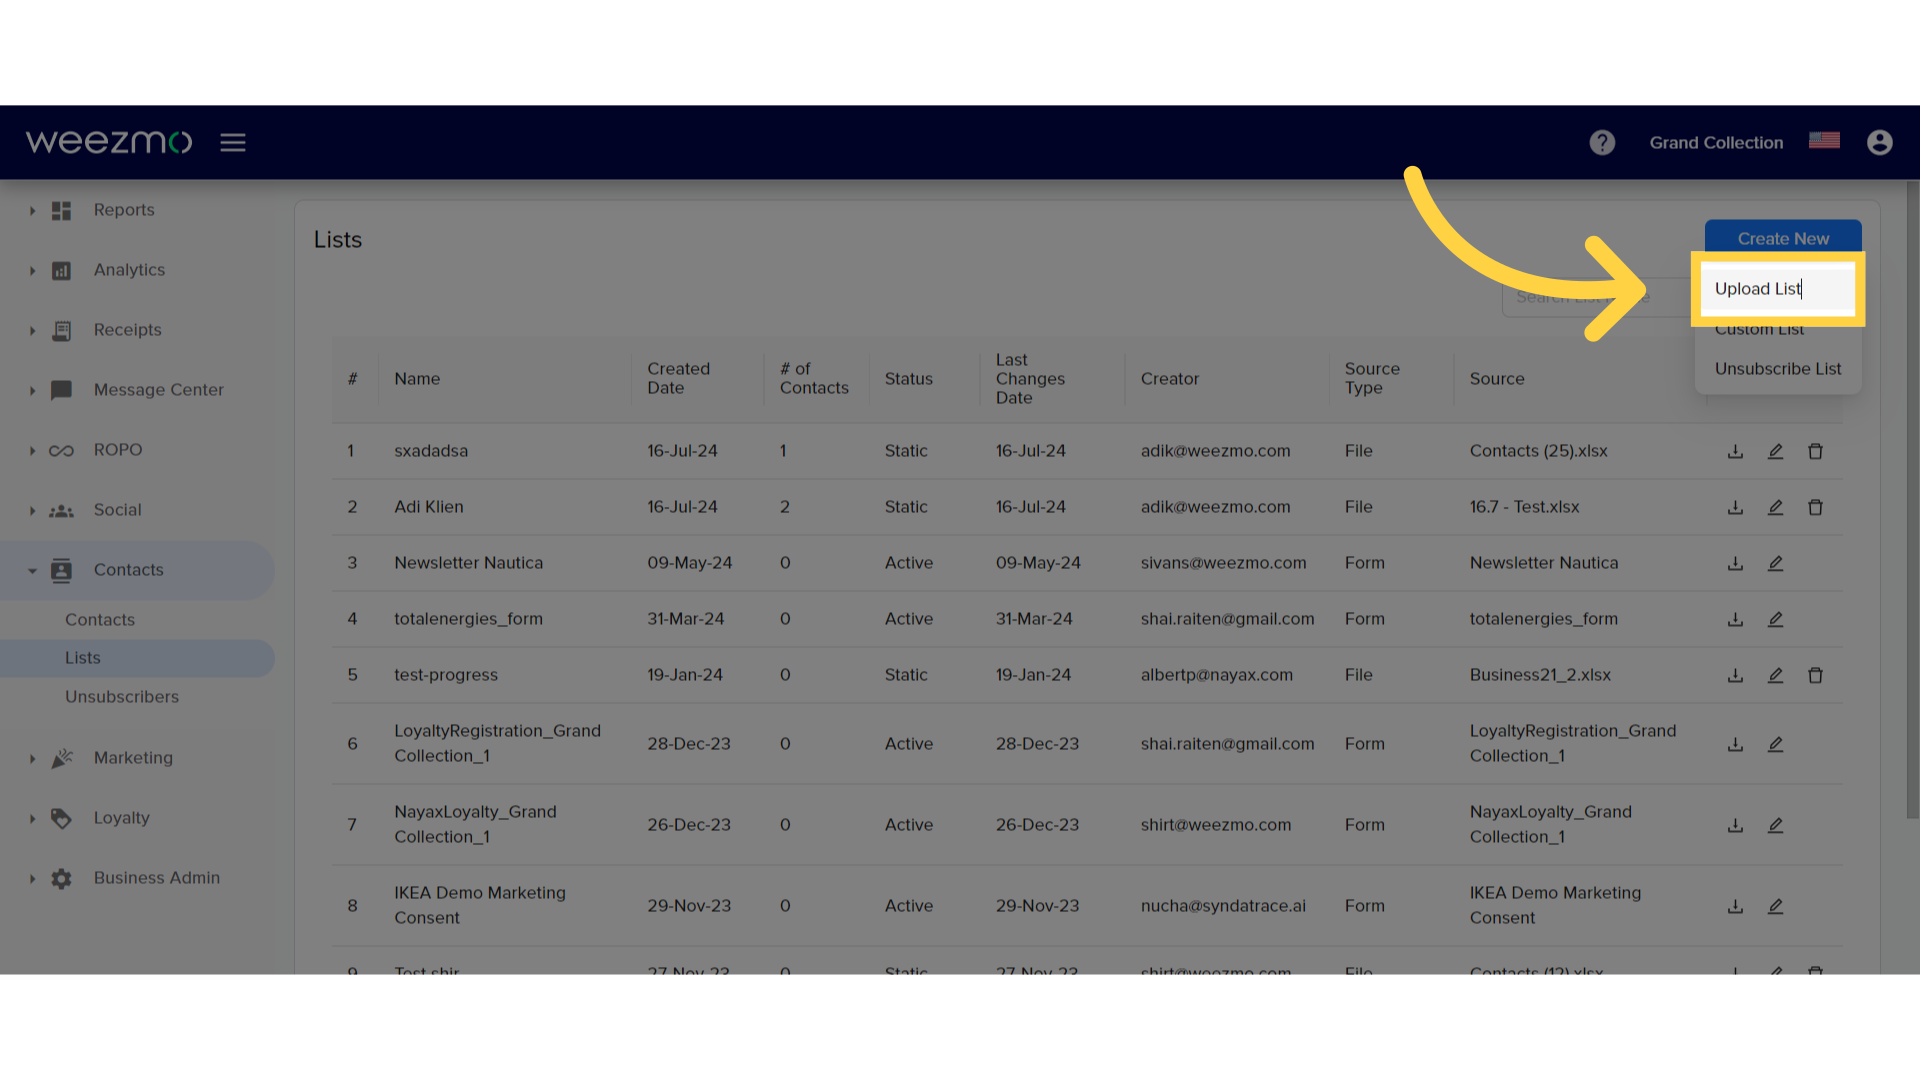This screenshot has height=1080, width=1920.
Task: Expand the Business Admin section arrow
Action: pyautogui.click(x=32, y=879)
